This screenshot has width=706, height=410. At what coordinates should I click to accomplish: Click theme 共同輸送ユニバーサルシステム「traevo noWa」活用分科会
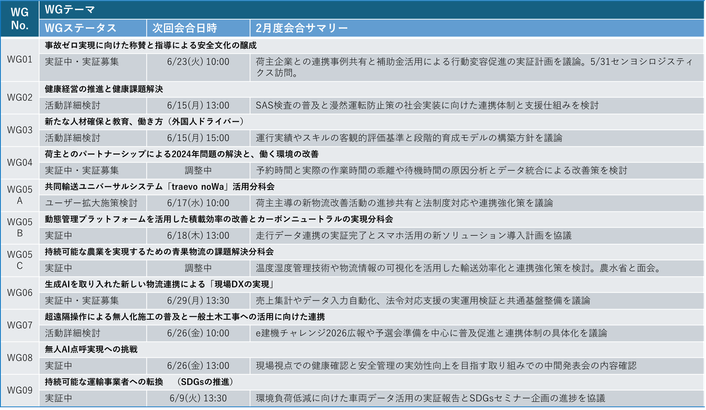(159, 186)
